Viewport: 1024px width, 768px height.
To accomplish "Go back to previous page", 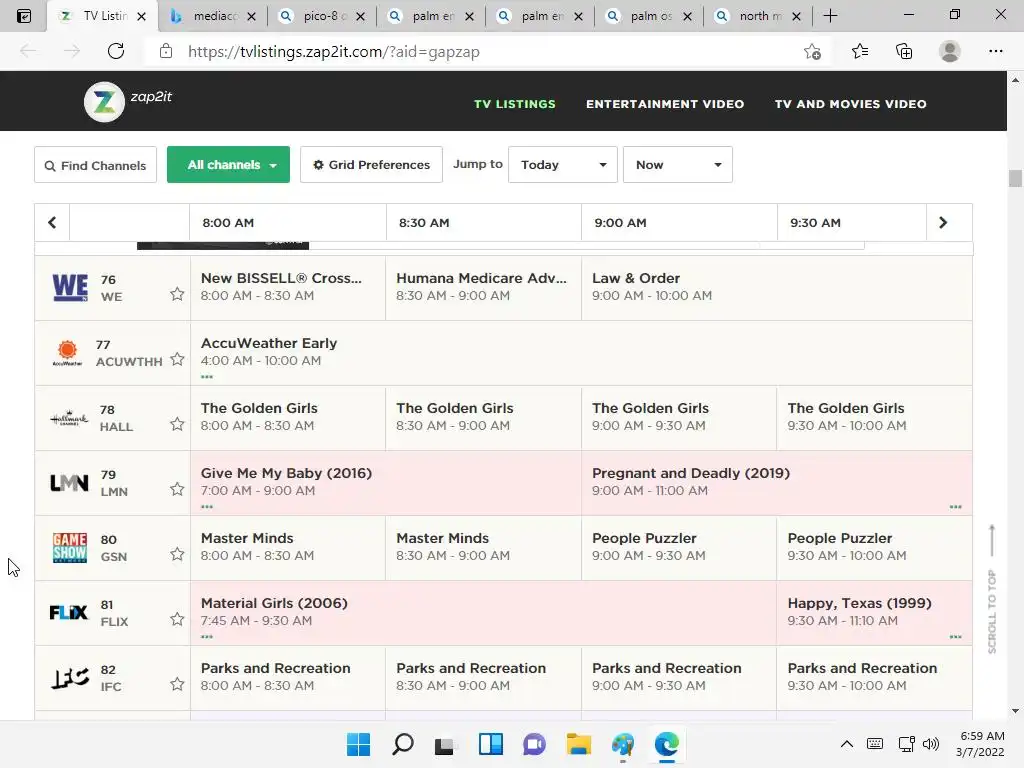I will click(28, 52).
